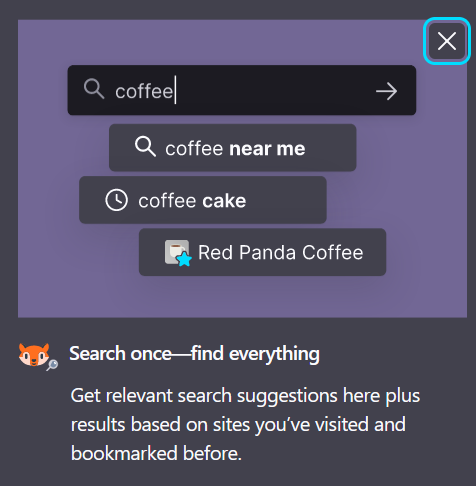Click the search icon beside coffee near me

click(x=145, y=146)
